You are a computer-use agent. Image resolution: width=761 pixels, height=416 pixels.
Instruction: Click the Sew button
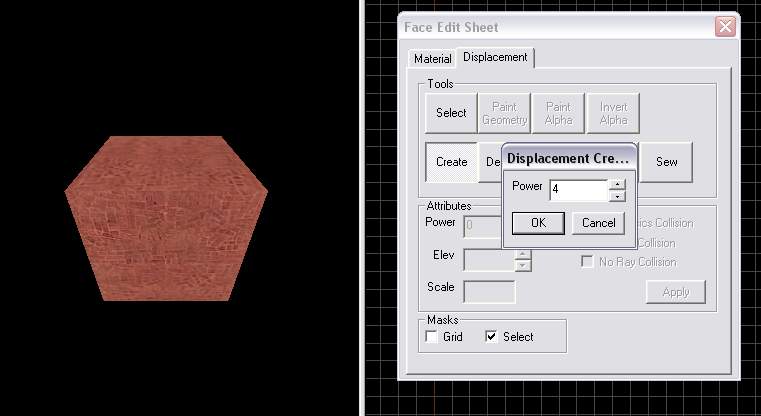coord(666,162)
